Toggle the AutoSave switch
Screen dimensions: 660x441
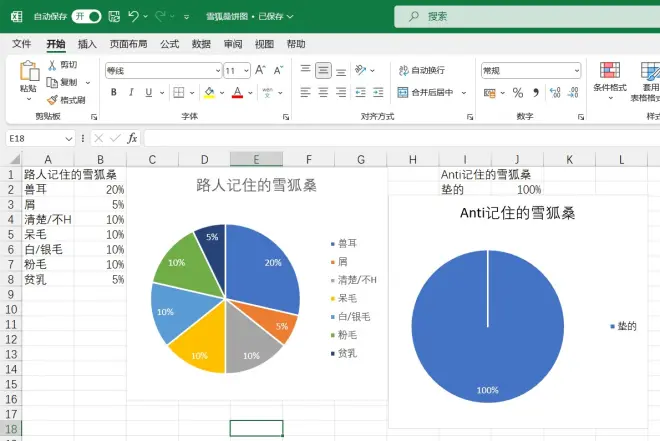coord(87,17)
